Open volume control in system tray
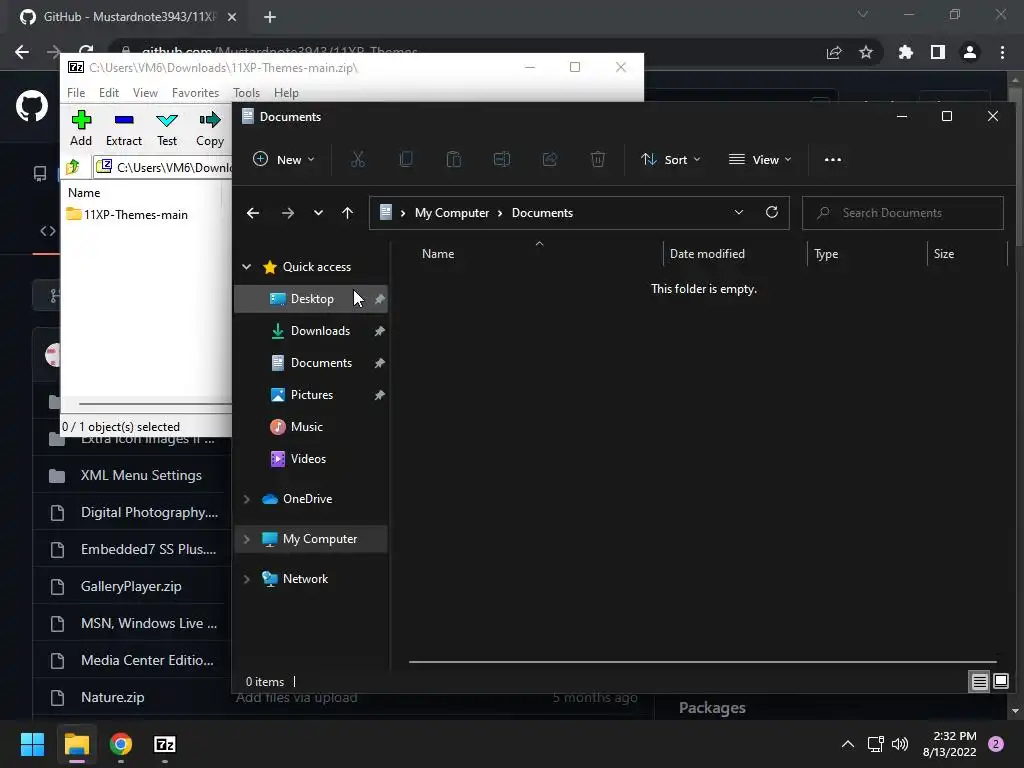This screenshot has height=768, width=1024. point(900,744)
